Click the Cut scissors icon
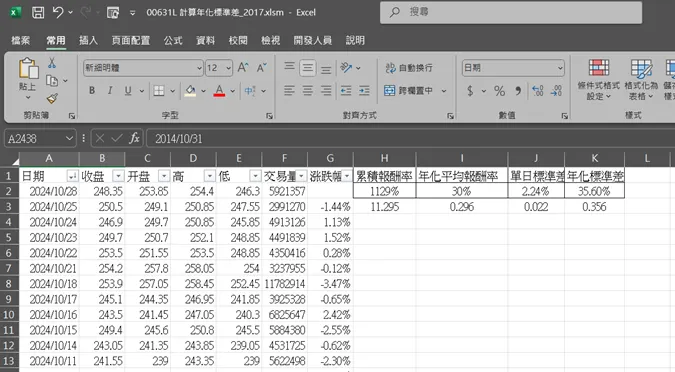Image resolution: width=675 pixels, height=372 pixels. click(x=52, y=63)
